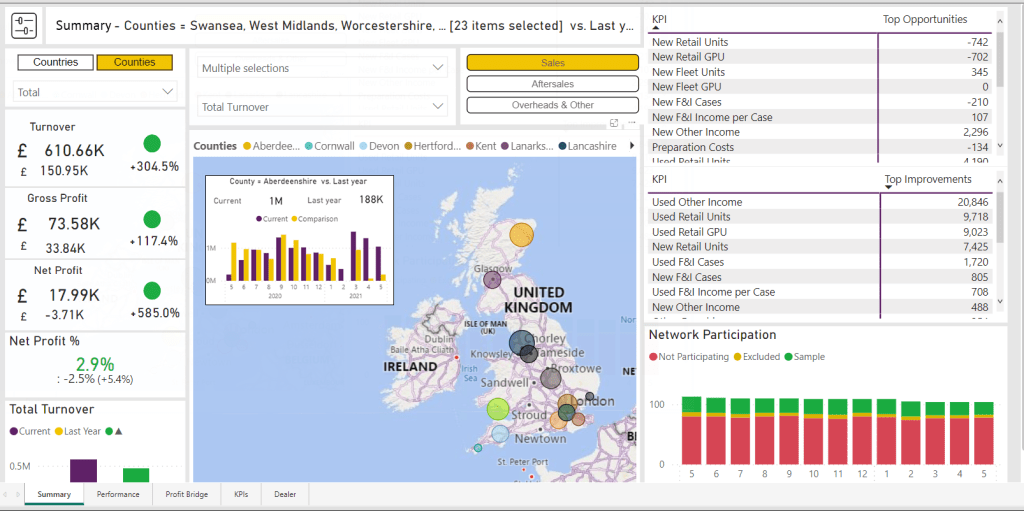Click scroll-down arrow in Top Improvements table

(x=1000, y=301)
